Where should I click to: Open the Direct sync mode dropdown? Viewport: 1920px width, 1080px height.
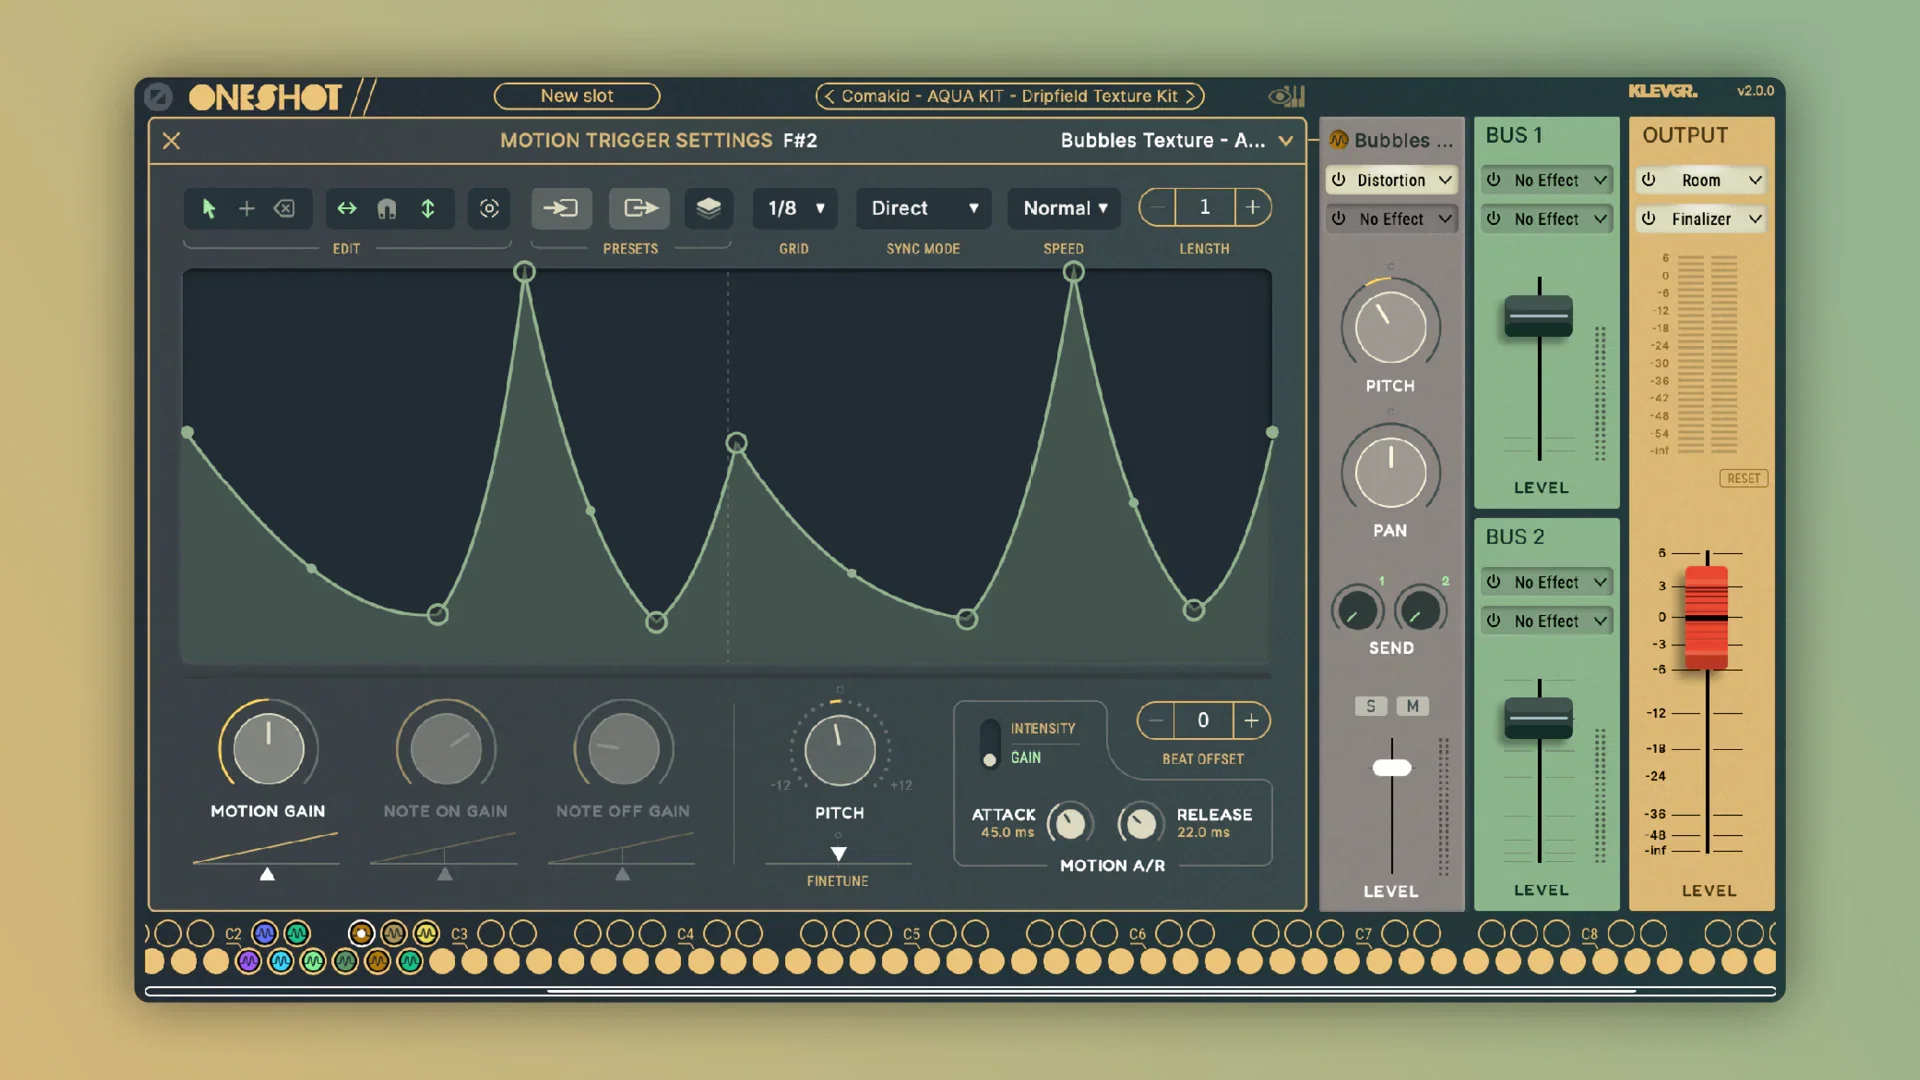point(923,208)
